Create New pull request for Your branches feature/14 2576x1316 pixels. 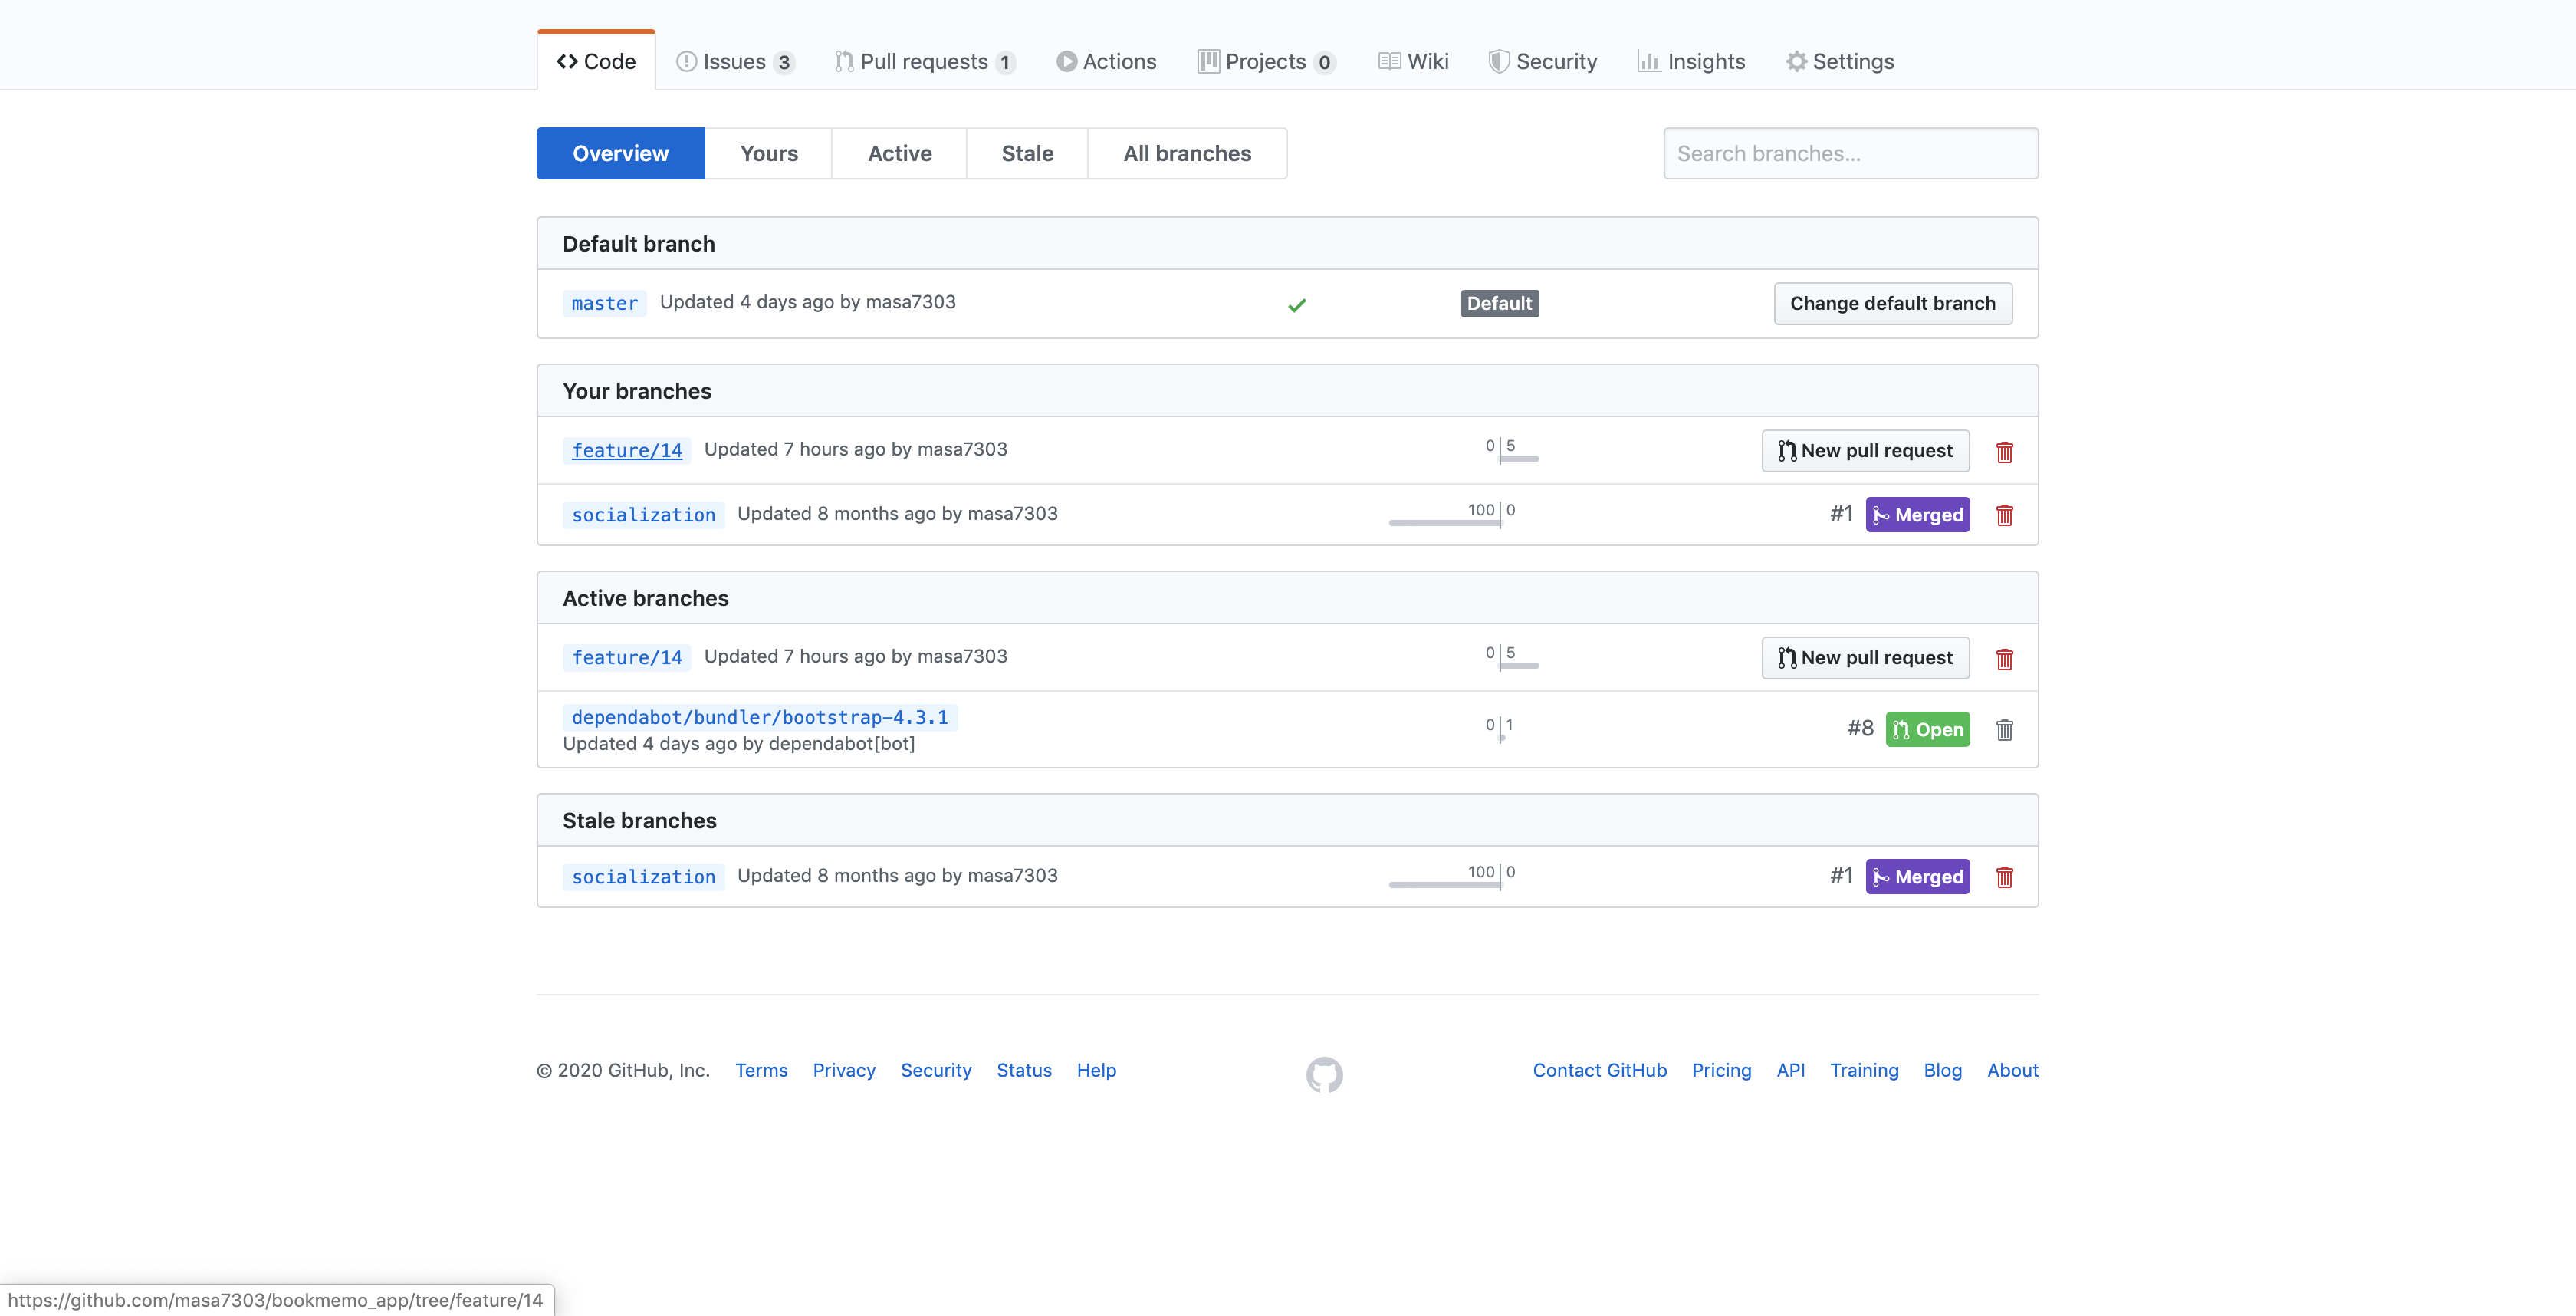click(x=1865, y=451)
